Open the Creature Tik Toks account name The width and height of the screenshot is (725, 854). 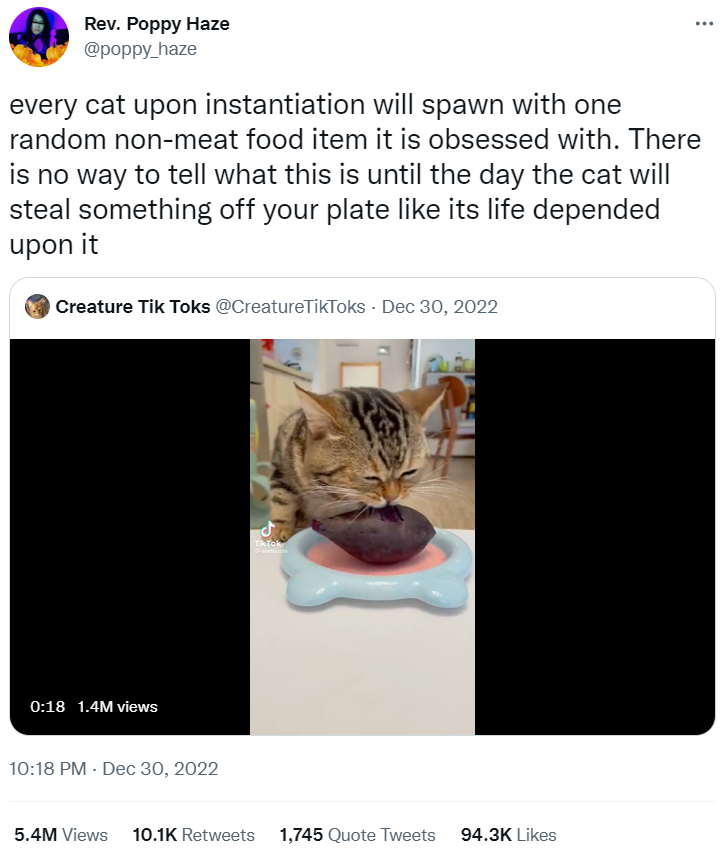point(133,307)
